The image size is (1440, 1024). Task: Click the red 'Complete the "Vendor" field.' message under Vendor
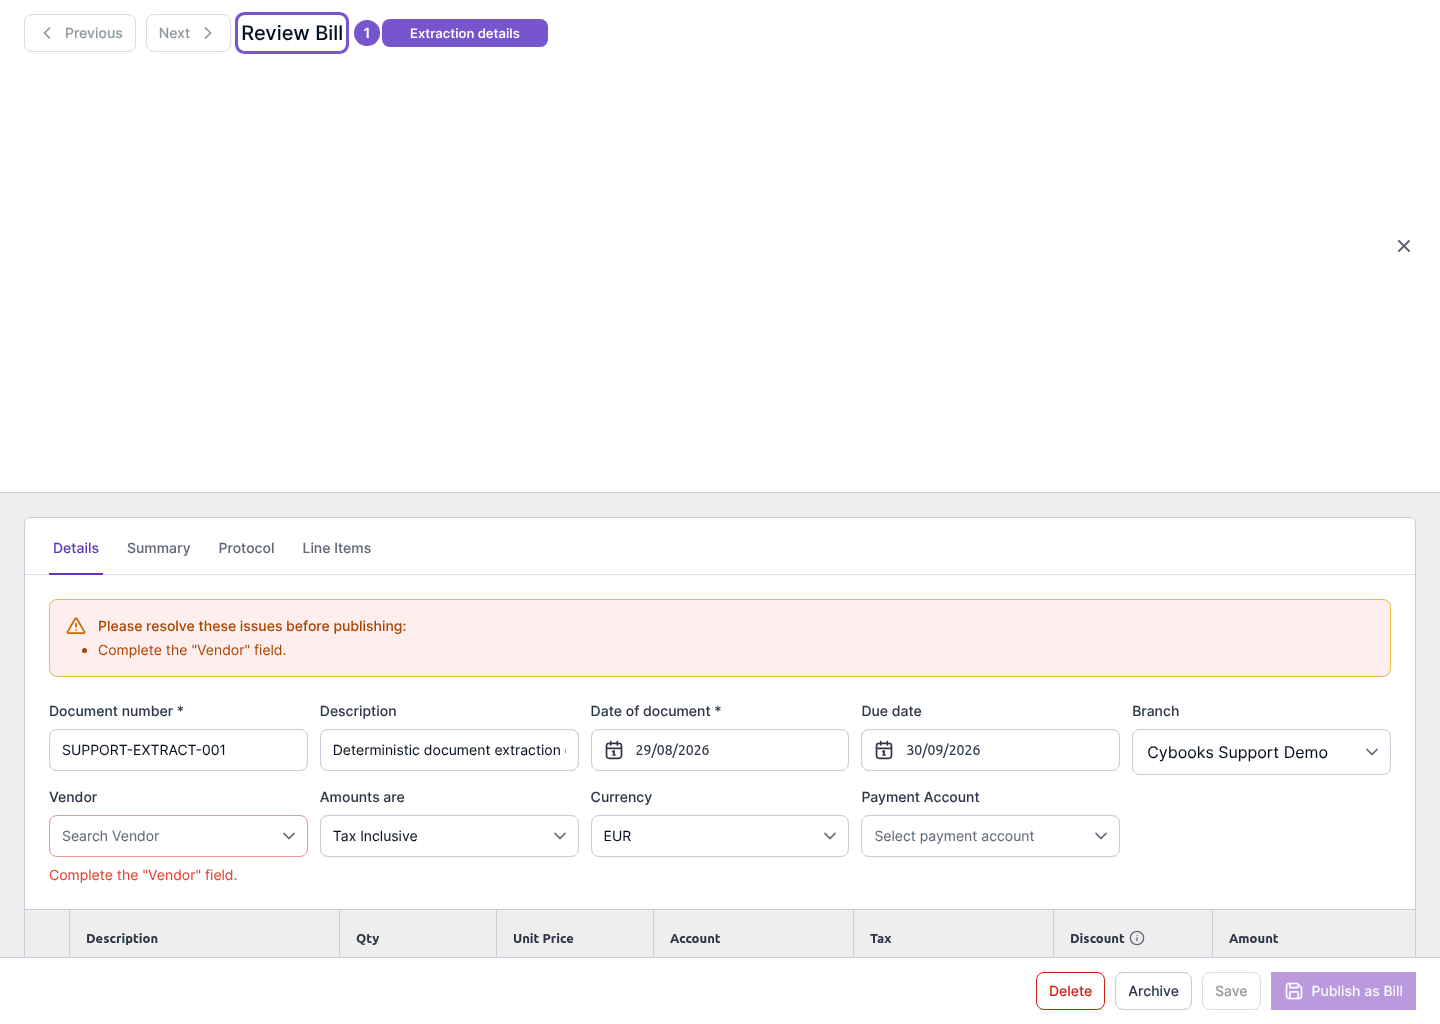[x=143, y=875]
